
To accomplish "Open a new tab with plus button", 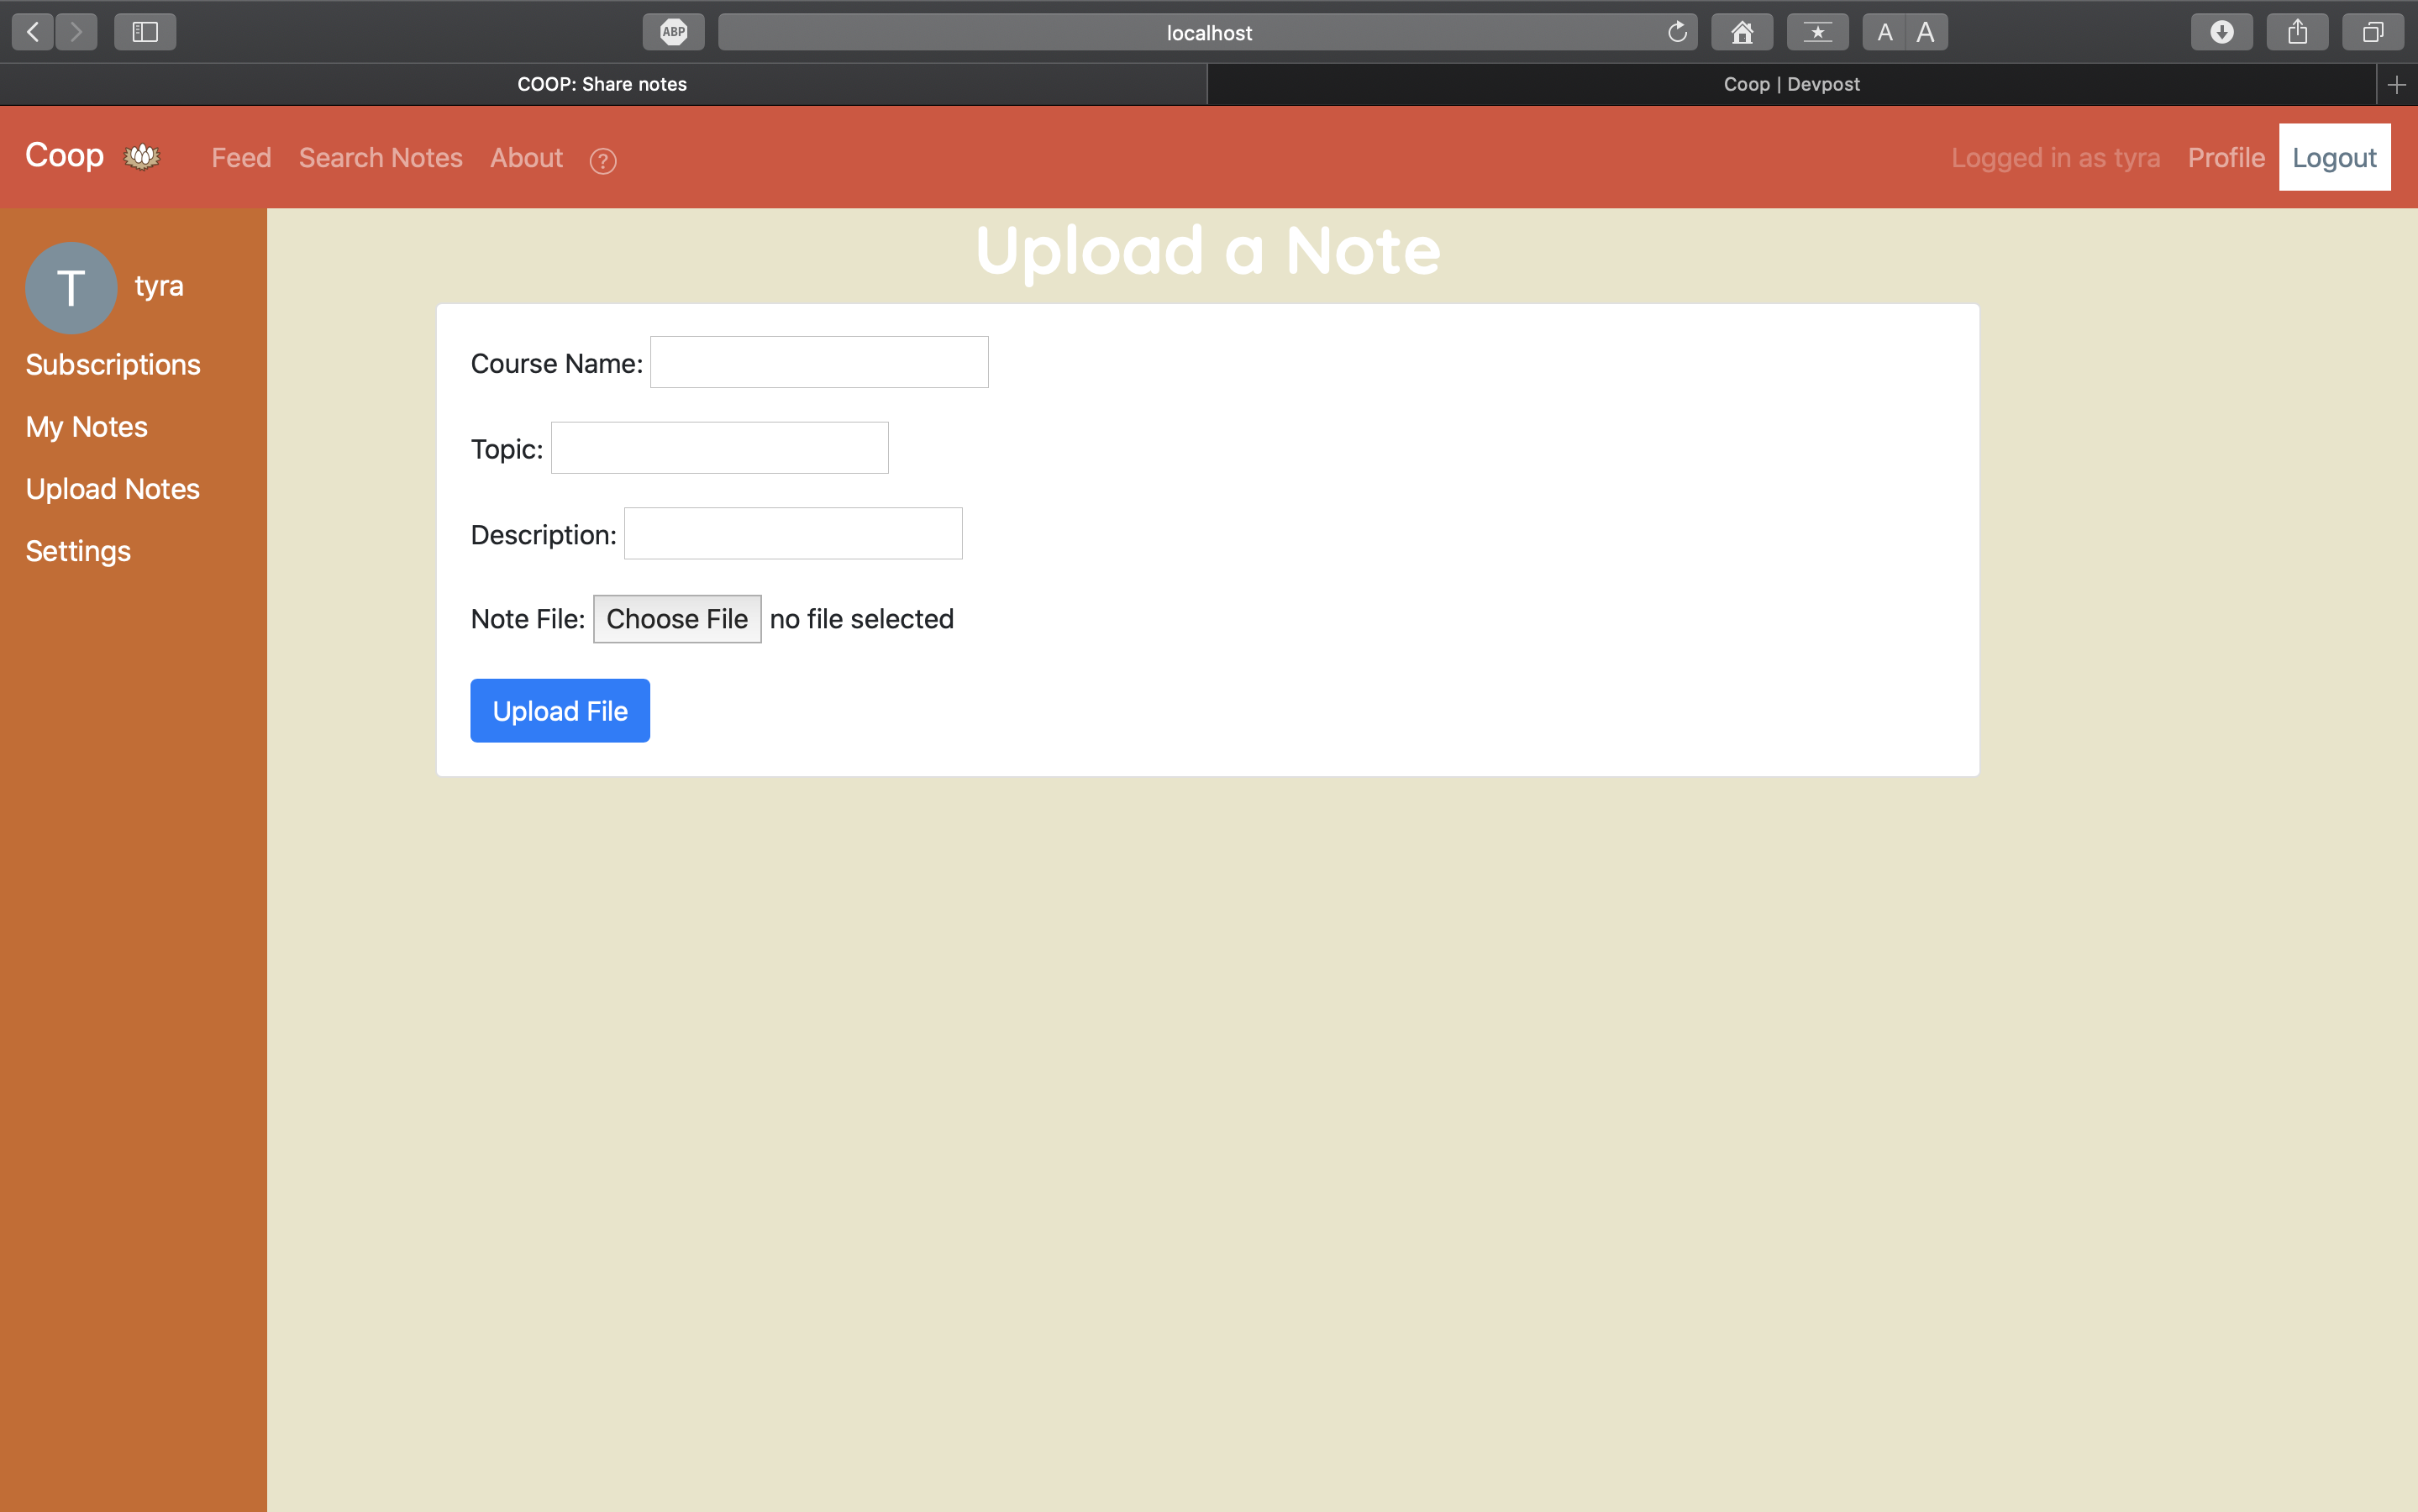I will coord(2396,85).
